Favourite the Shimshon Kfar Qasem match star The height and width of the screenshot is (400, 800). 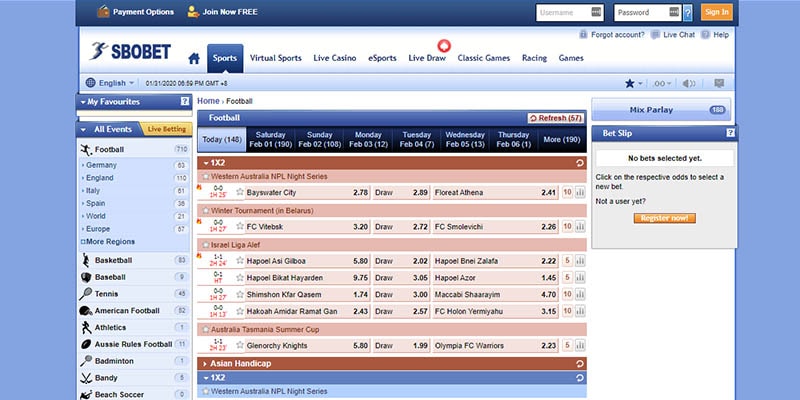click(x=240, y=294)
